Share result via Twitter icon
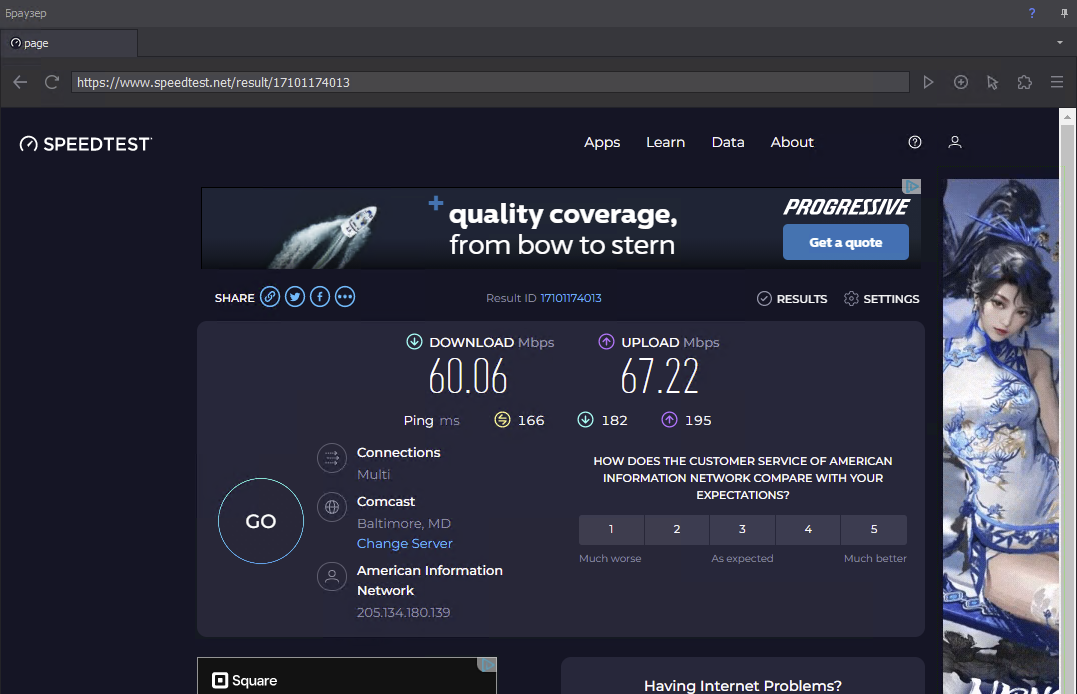Screen dimensions: 1077x694 click(x=295, y=297)
